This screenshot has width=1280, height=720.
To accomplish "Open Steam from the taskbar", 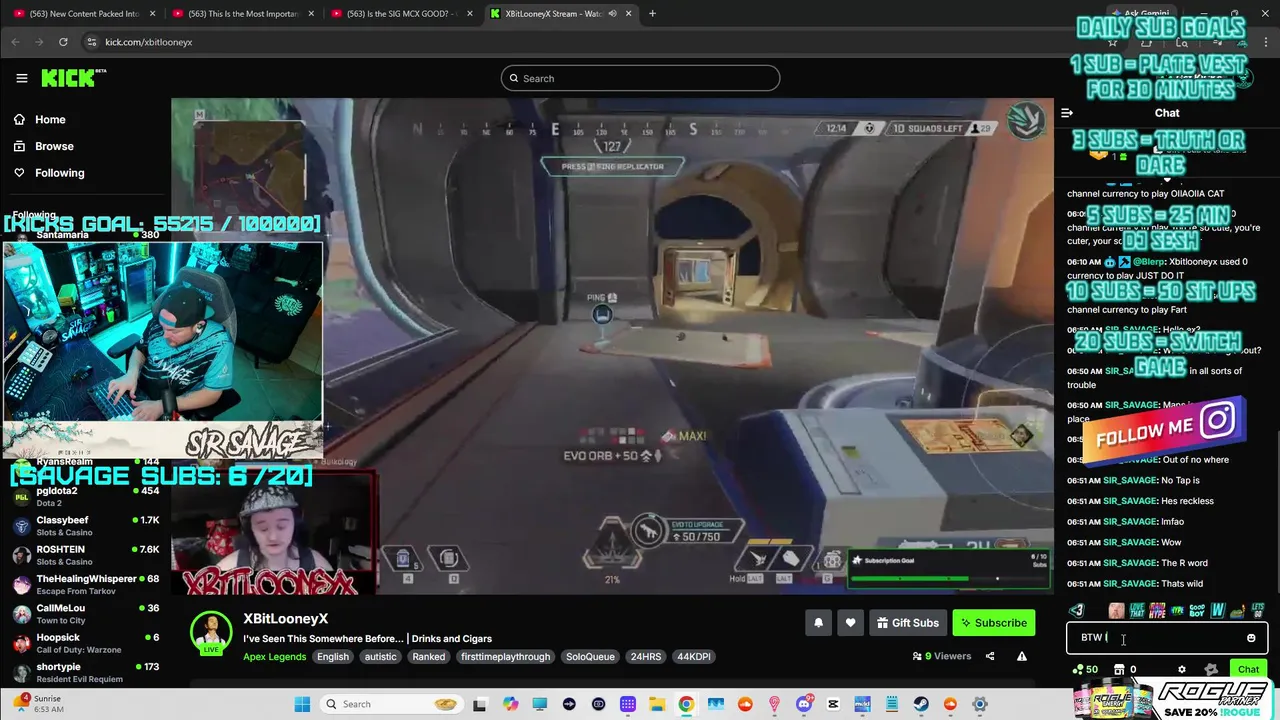I will point(920,704).
